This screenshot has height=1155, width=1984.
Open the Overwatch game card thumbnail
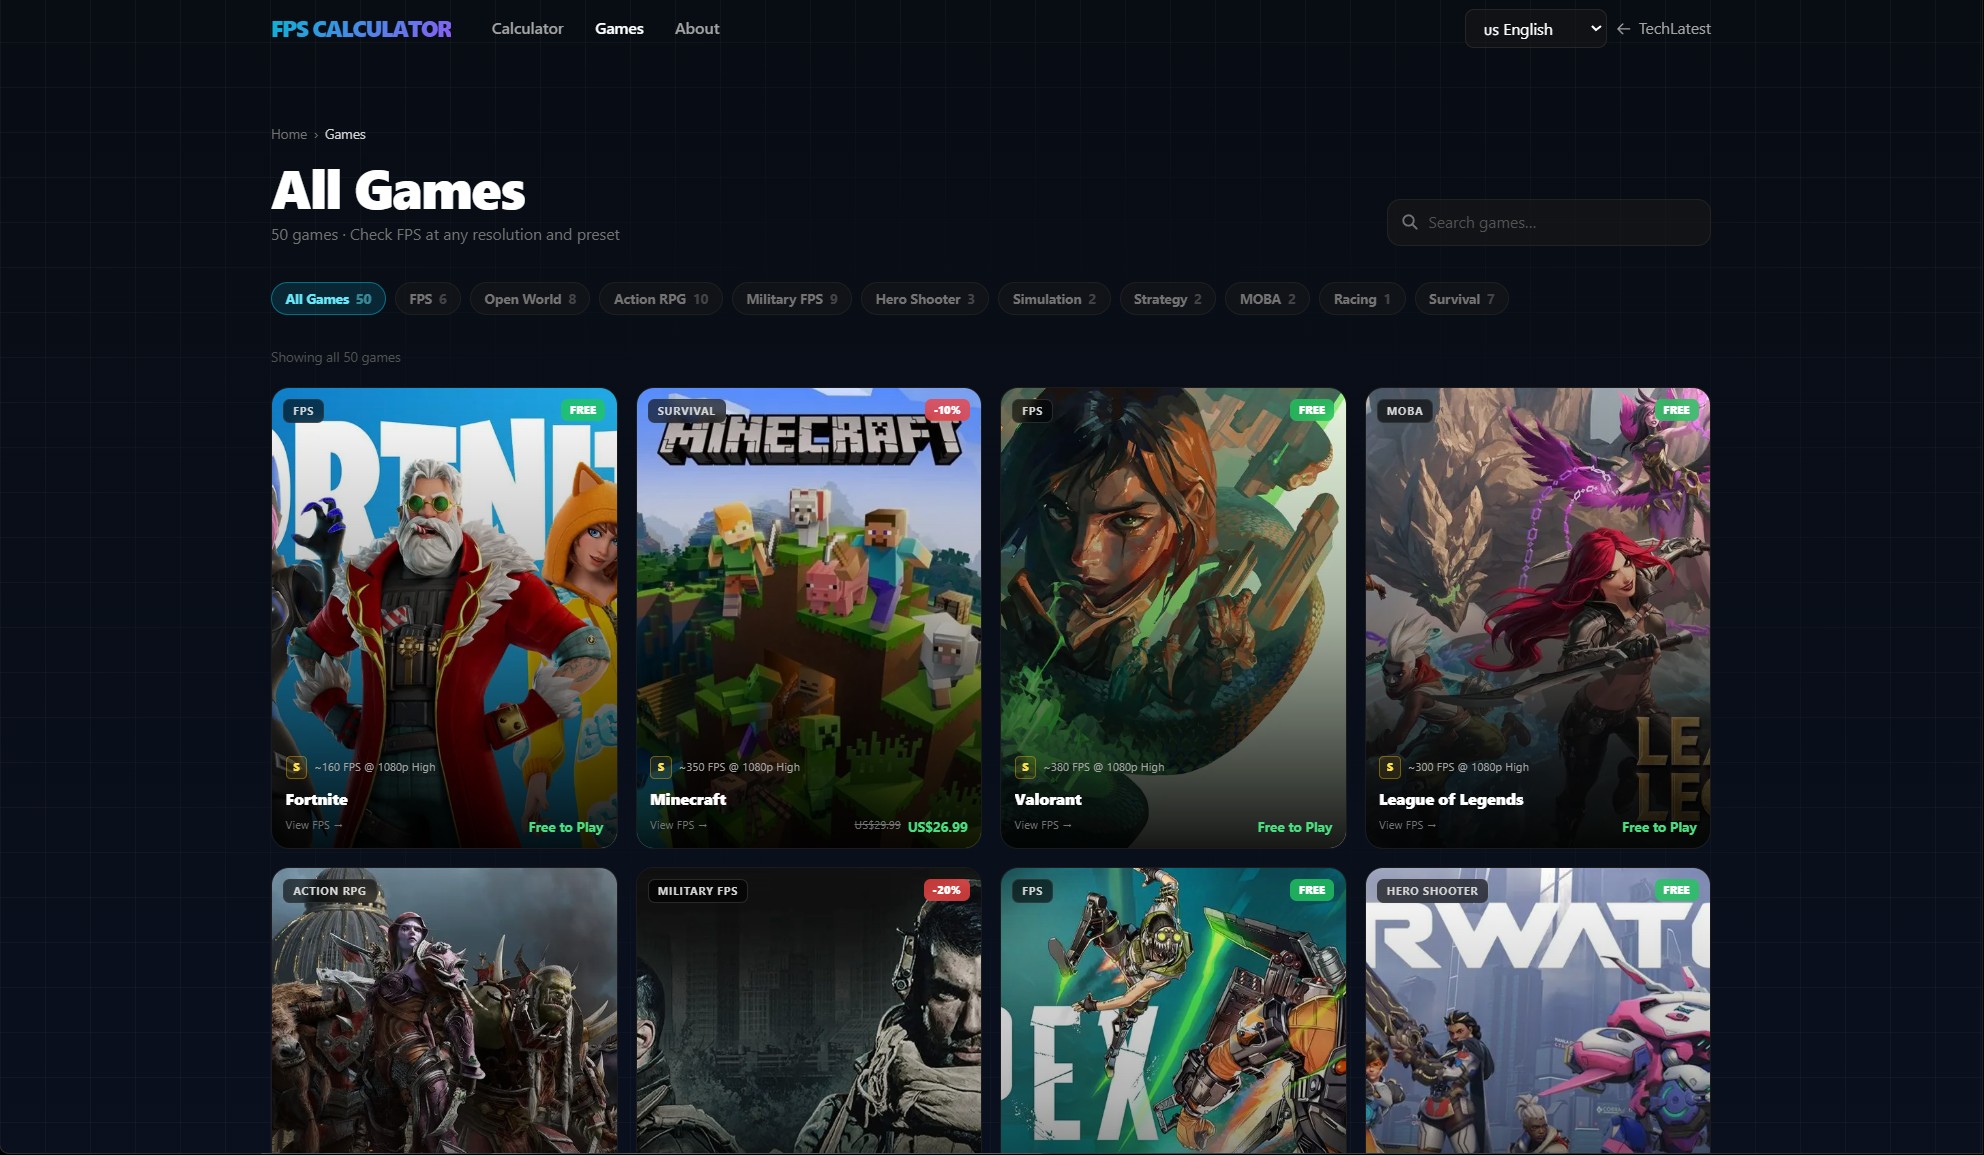pyautogui.click(x=1538, y=1011)
